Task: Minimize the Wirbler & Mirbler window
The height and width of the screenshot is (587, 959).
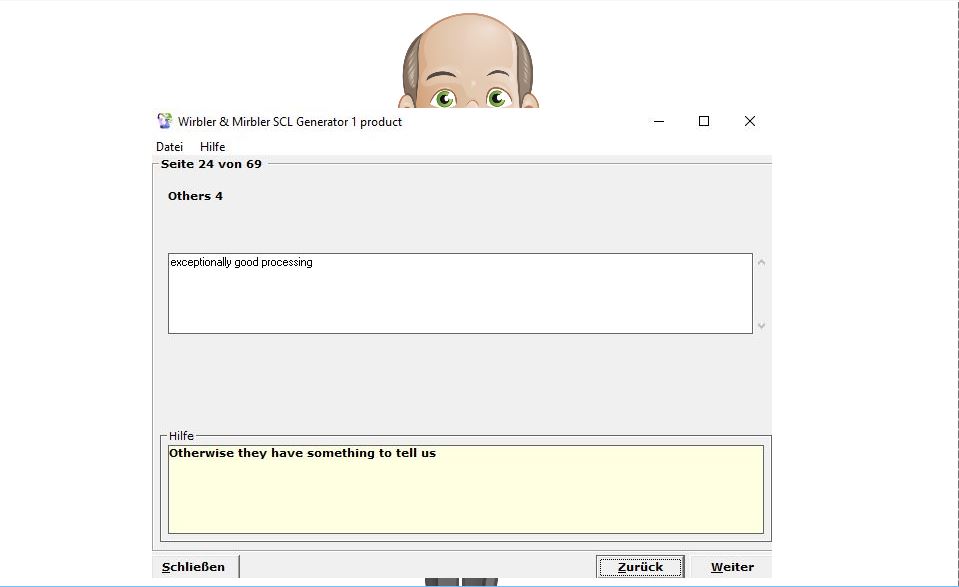Action: (659, 121)
